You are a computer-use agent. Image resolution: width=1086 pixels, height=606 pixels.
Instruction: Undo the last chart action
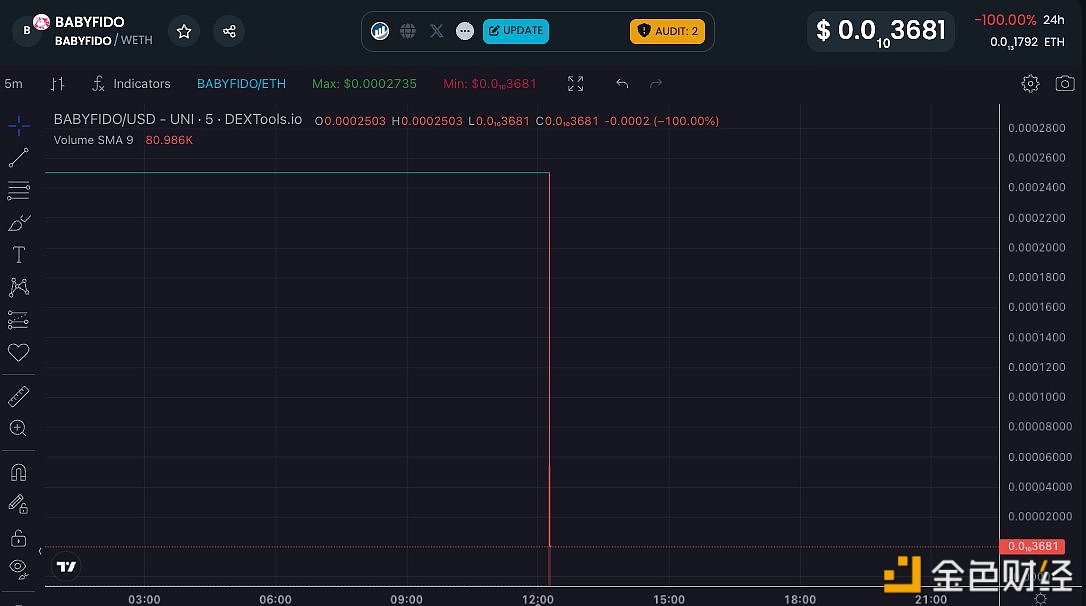click(622, 84)
